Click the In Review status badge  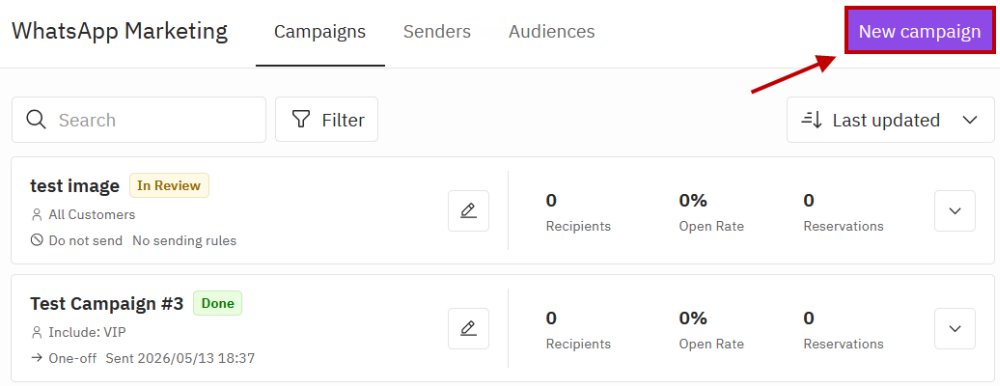169,186
